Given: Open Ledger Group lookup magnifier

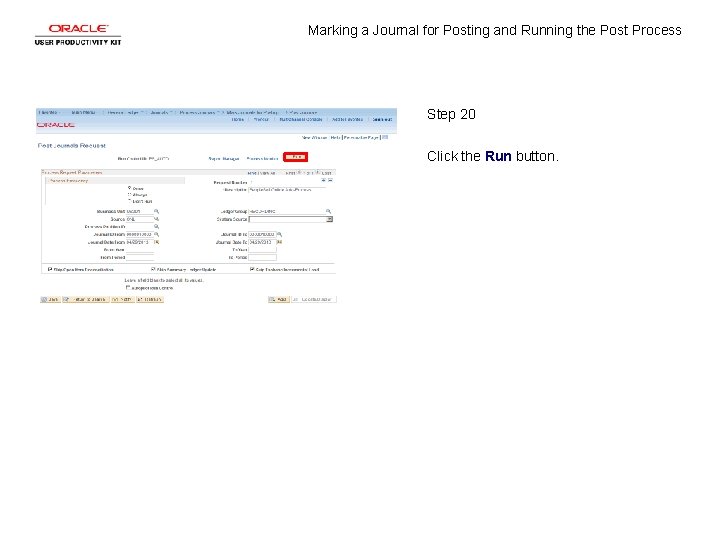Looking at the screenshot, I should click(328, 211).
